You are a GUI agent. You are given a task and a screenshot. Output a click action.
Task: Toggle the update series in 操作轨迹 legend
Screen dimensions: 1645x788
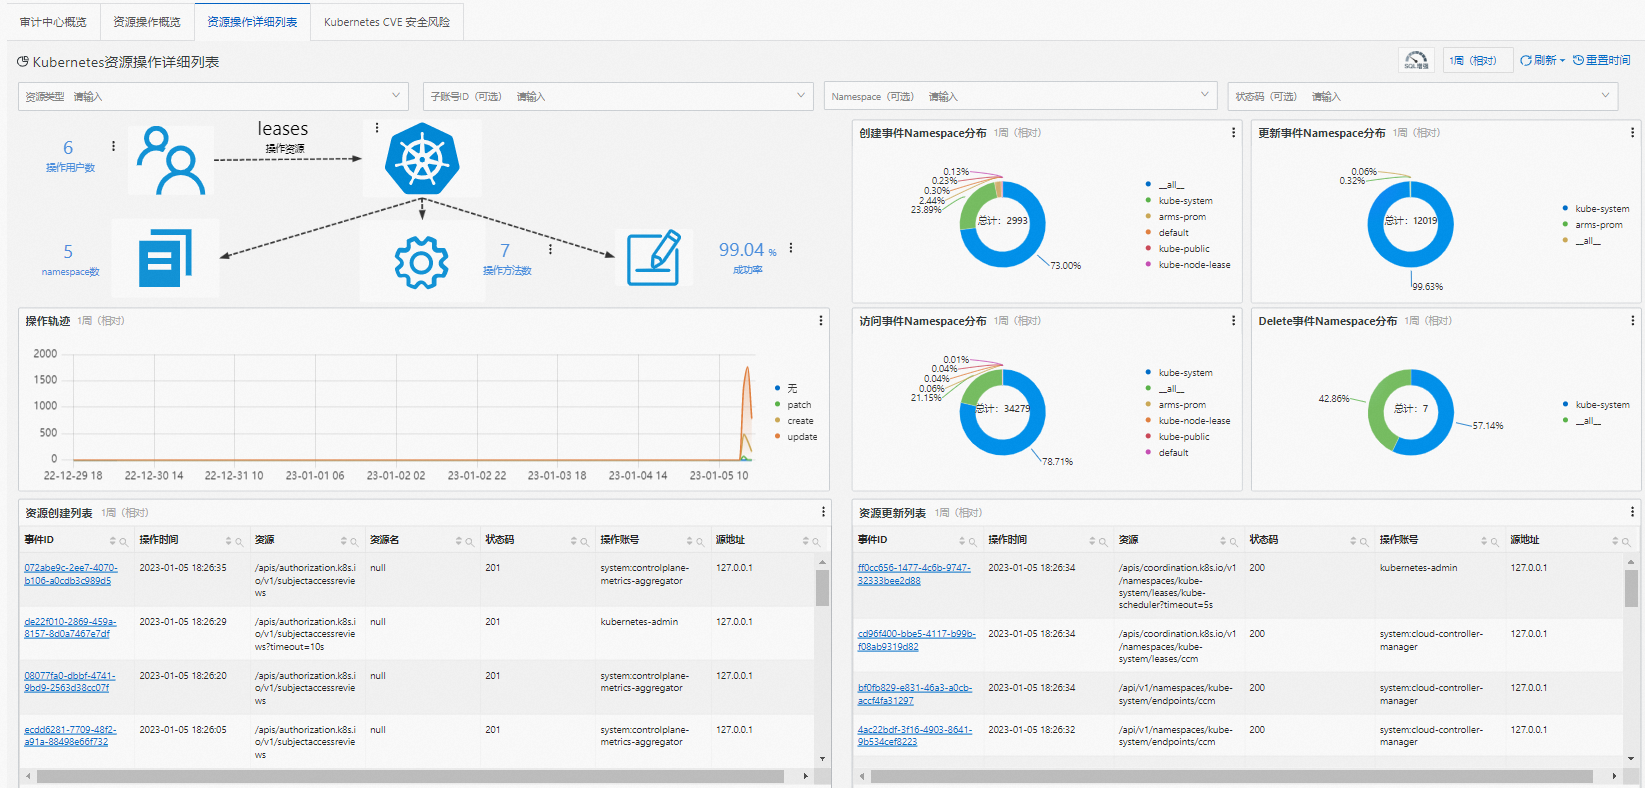(795, 437)
